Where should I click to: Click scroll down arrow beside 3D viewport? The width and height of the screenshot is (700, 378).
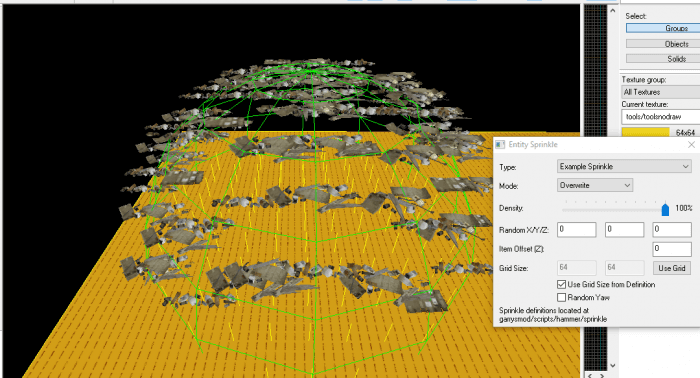click(613, 365)
